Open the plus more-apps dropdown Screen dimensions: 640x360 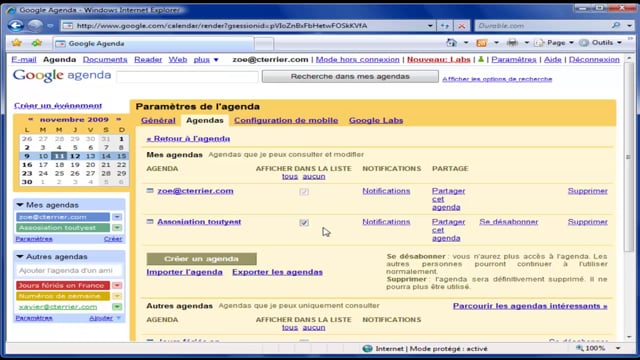tap(206, 60)
